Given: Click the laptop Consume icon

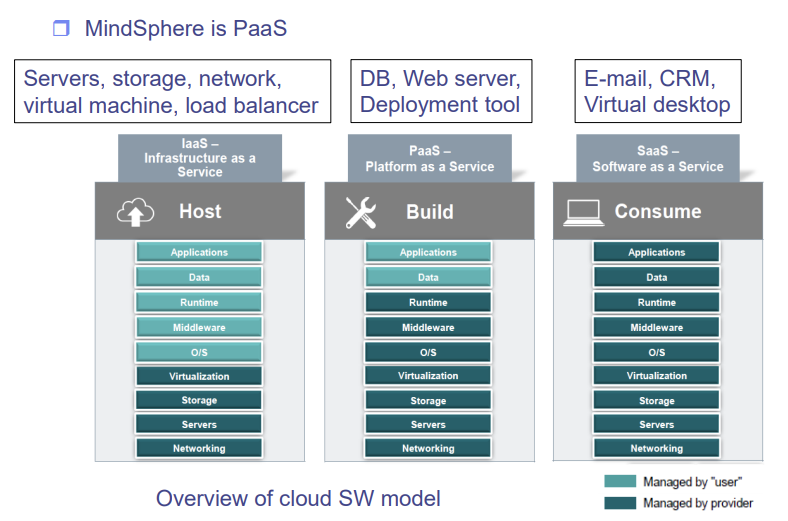Looking at the screenshot, I should 583,213.
